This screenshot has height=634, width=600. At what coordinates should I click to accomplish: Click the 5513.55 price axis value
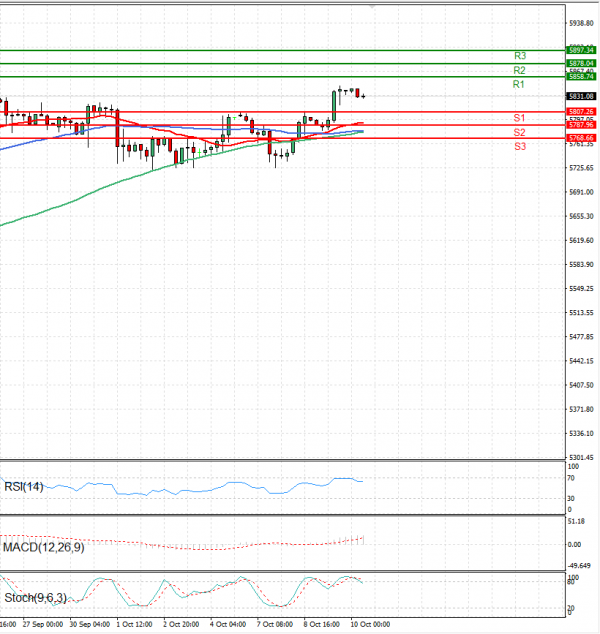click(x=581, y=313)
